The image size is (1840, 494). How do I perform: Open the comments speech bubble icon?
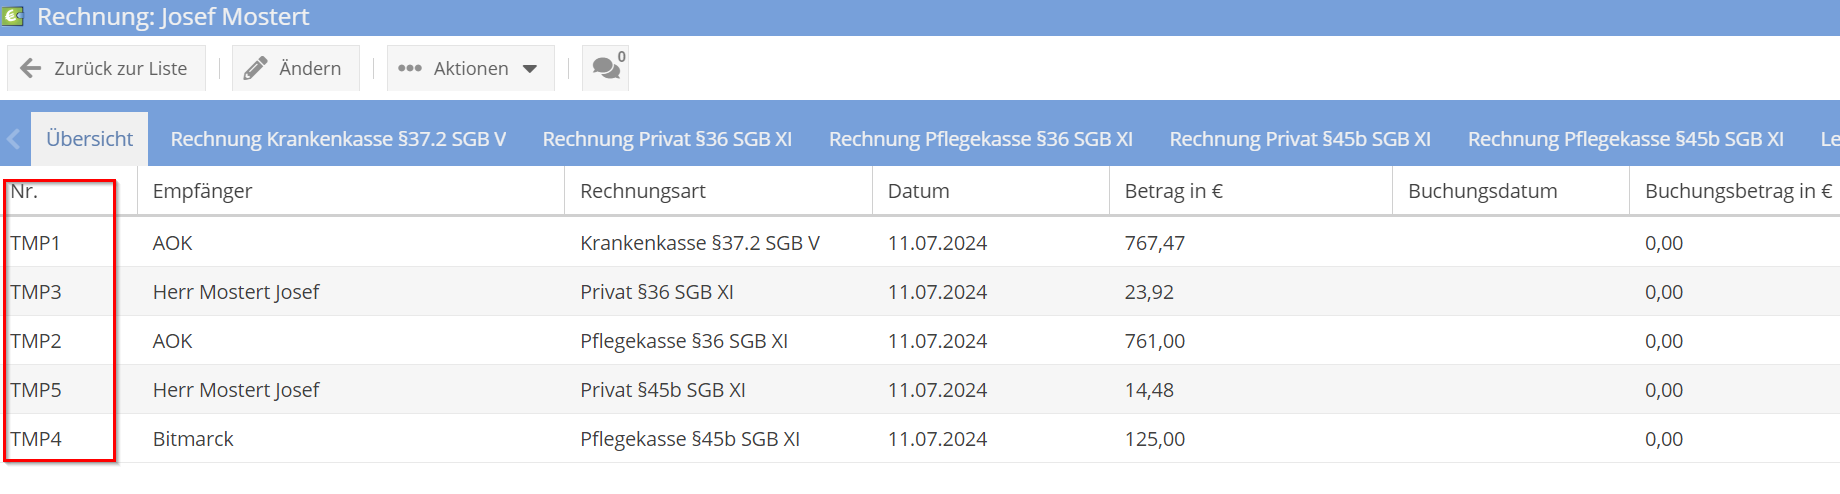[605, 68]
